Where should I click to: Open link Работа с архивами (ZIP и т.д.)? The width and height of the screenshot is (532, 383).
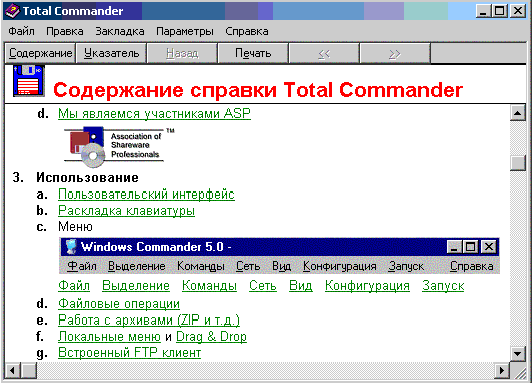149,320
